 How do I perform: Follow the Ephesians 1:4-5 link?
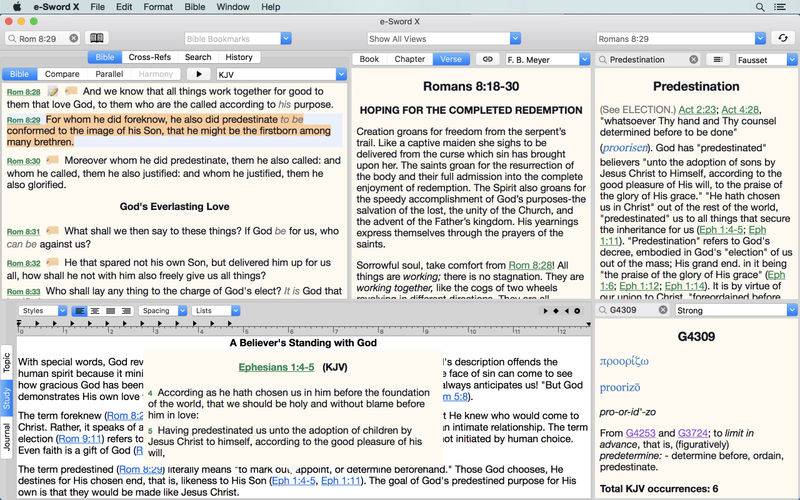tap(276, 367)
